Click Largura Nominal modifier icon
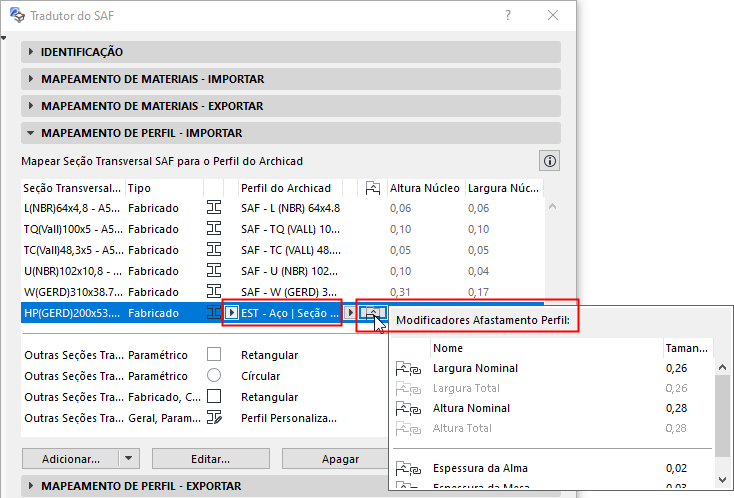 tap(408, 369)
